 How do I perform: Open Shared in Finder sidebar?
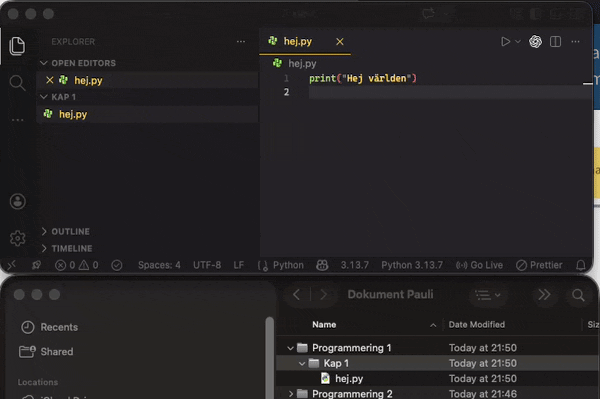point(47,352)
